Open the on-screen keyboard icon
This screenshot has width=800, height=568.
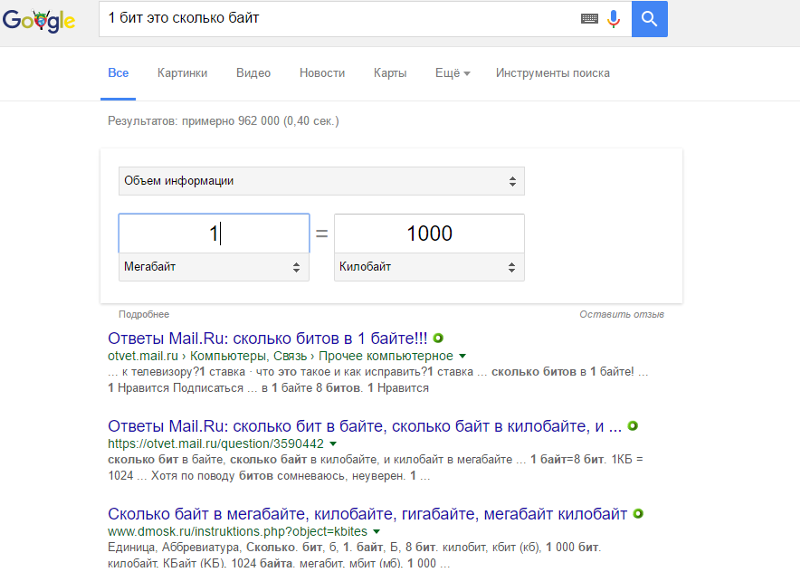click(589, 19)
